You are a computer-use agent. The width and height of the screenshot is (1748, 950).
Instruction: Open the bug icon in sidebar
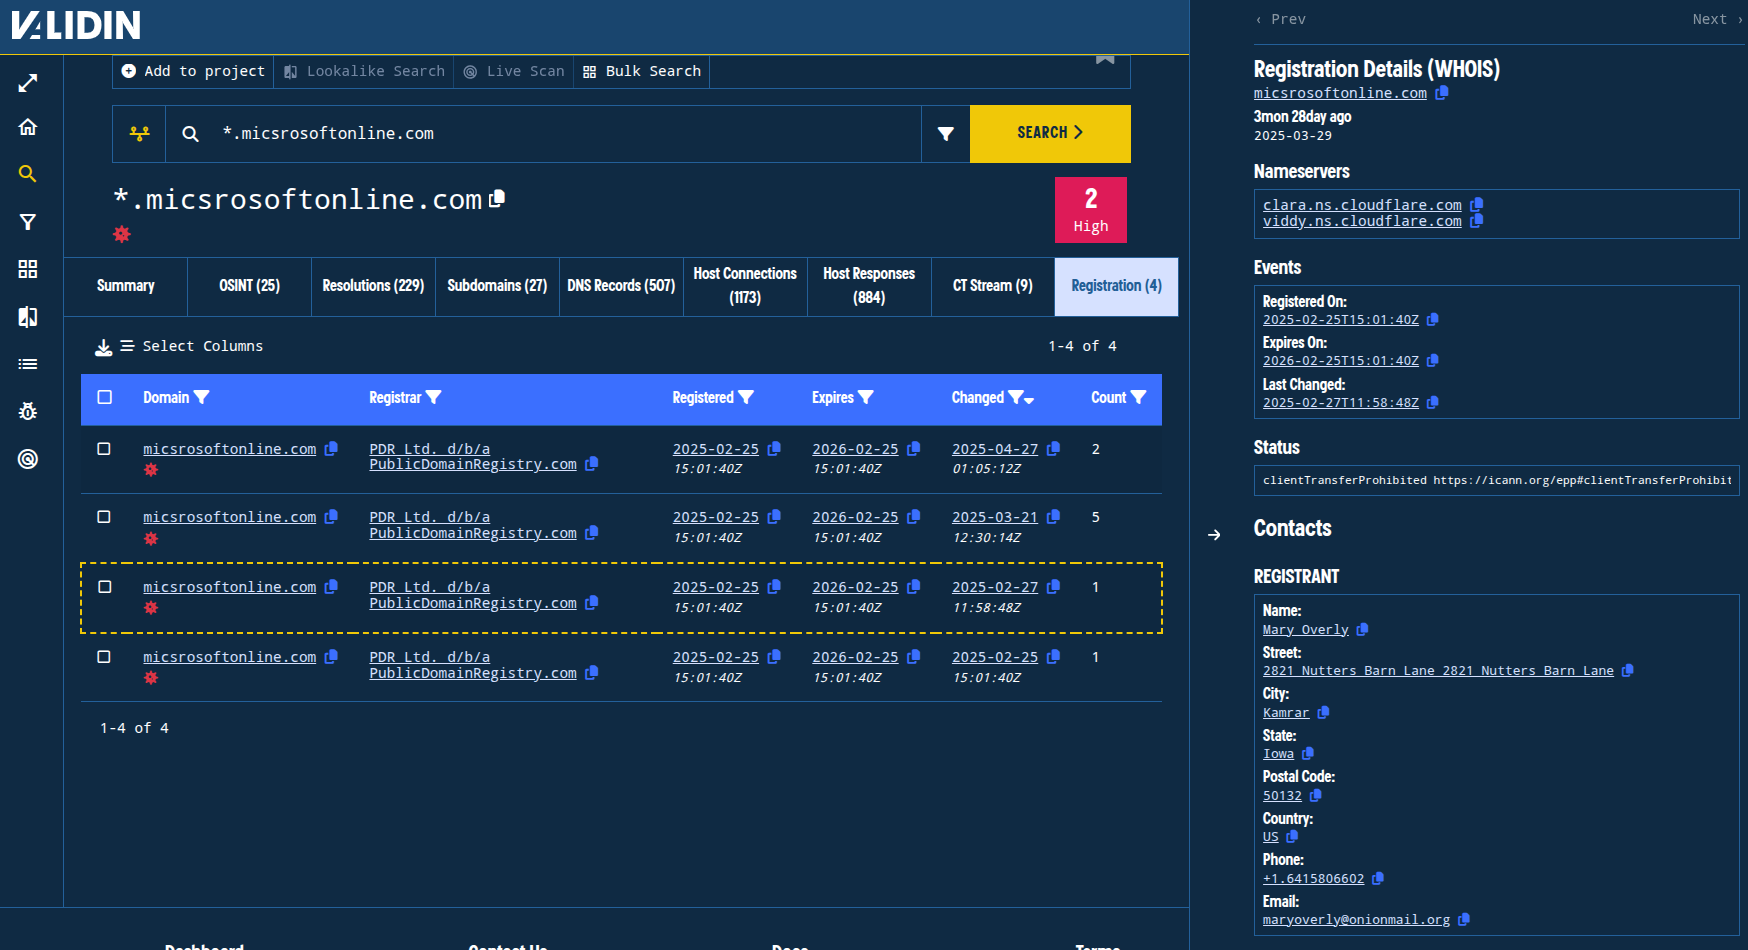pos(28,411)
